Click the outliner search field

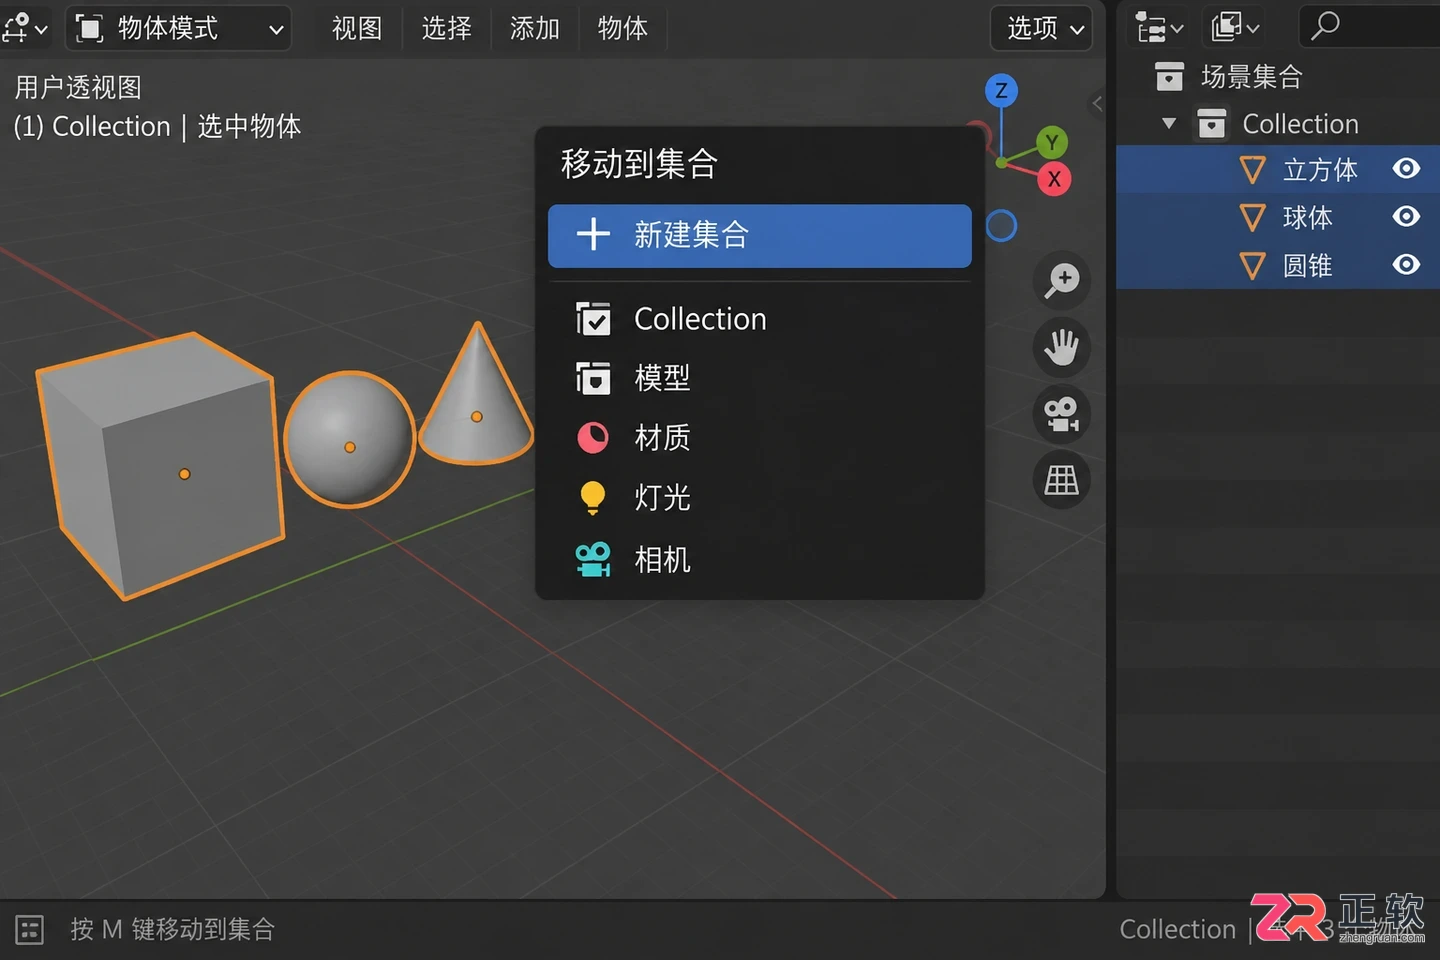(1370, 28)
